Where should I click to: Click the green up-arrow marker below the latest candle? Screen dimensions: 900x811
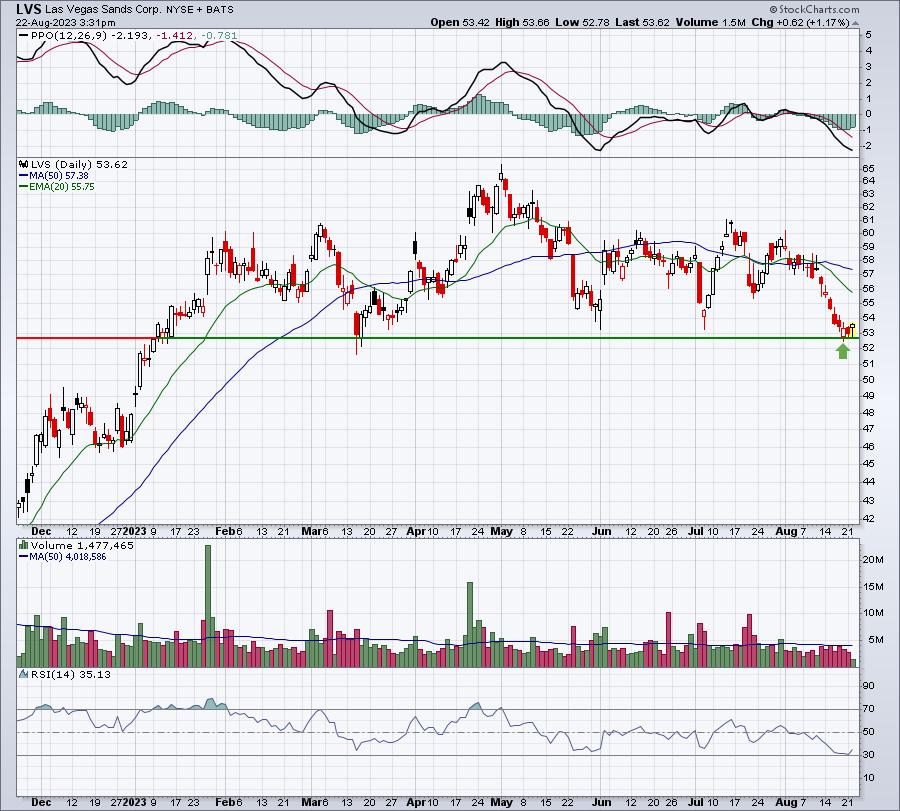(843, 351)
